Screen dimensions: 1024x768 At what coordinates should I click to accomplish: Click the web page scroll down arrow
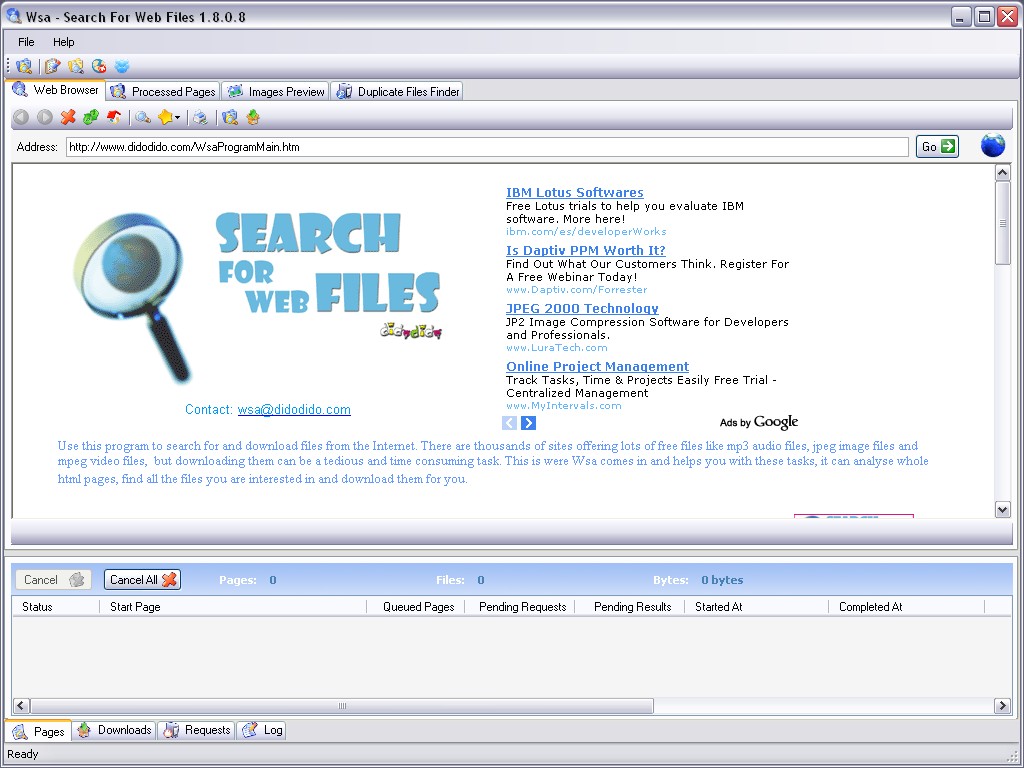(x=1002, y=509)
